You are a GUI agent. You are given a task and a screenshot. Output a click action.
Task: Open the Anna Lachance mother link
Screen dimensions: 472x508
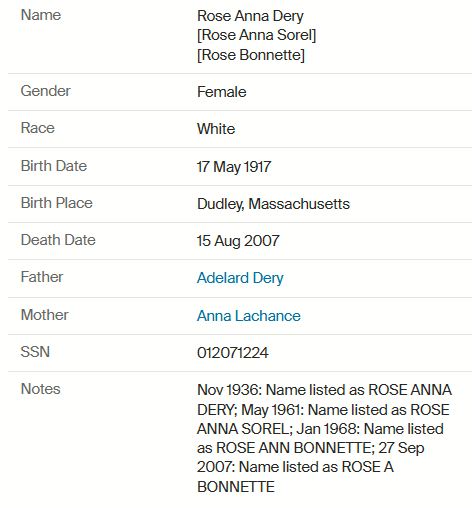pyautogui.click(x=249, y=316)
